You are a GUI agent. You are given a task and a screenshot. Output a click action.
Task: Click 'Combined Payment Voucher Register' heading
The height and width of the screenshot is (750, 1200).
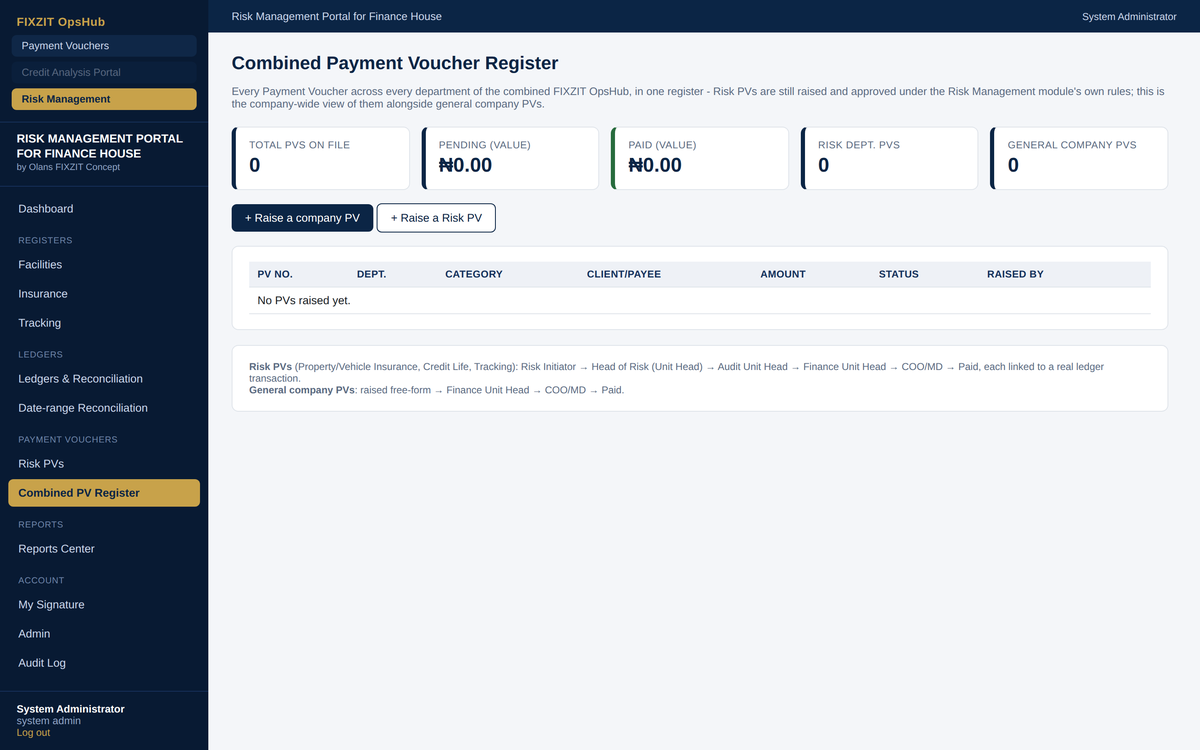(395, 63)
